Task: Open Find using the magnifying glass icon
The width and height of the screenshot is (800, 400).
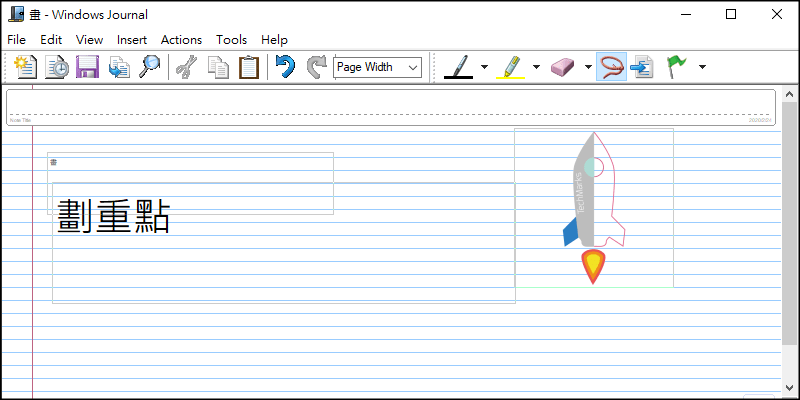Action: click(149, 67)
